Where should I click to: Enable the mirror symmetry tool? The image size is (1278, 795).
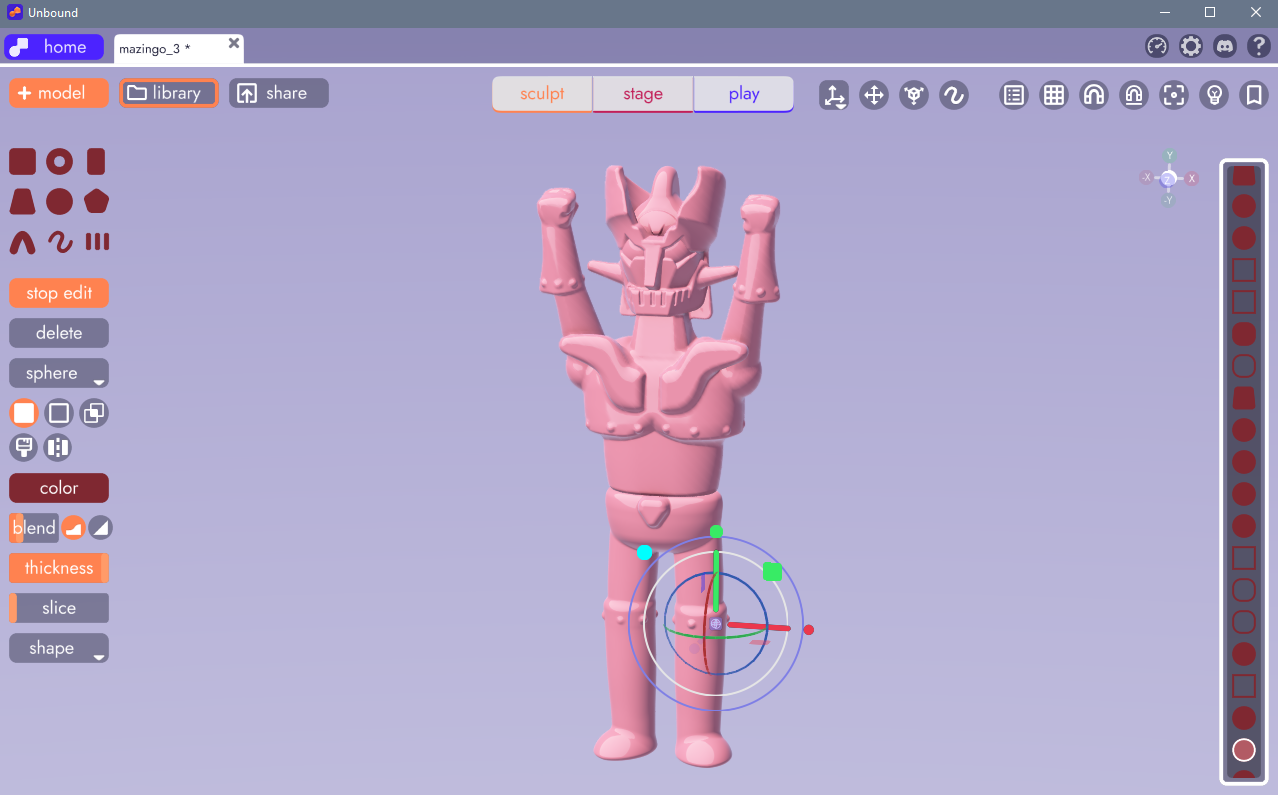(58, 448)
